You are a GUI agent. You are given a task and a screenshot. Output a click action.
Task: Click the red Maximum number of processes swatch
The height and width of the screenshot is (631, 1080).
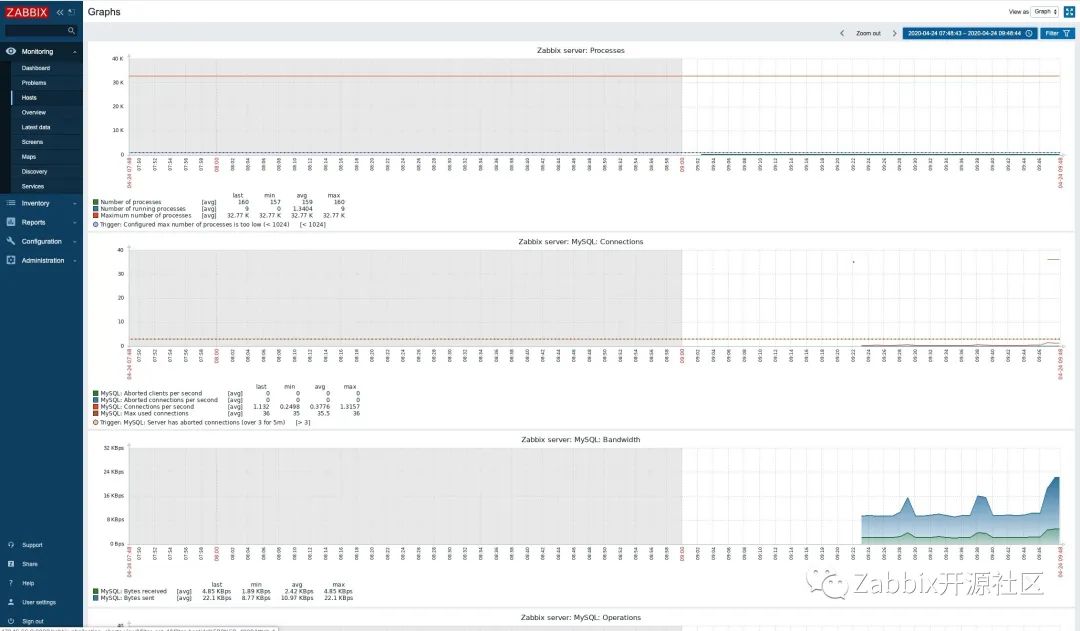click(96, 216)
